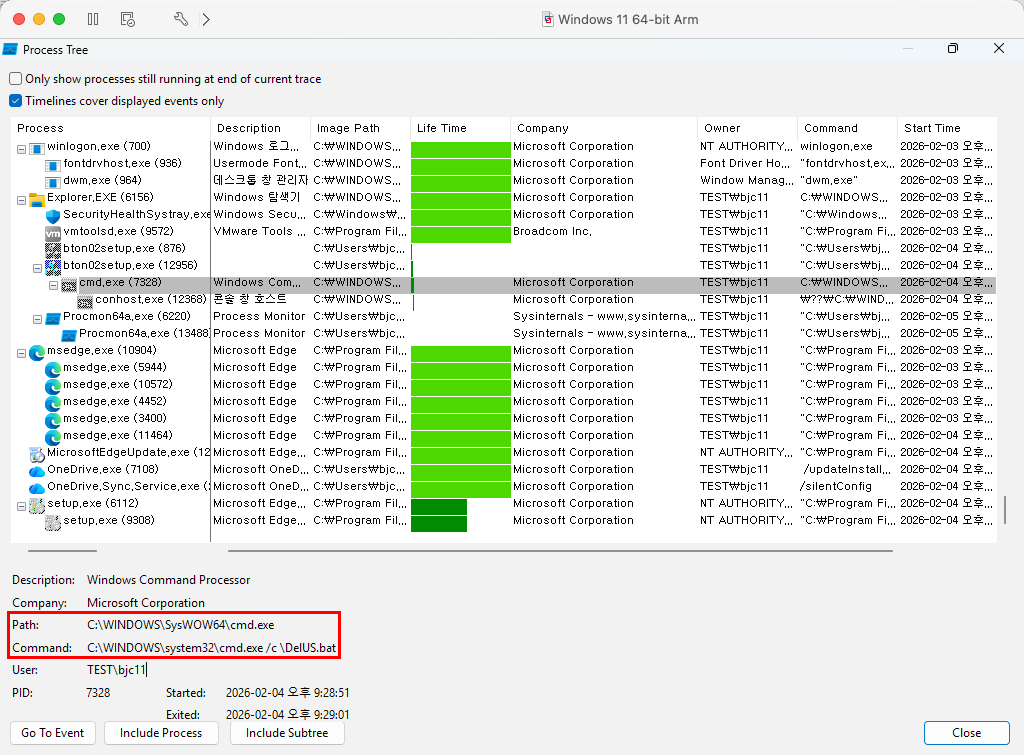Collapse the setup.exe (6112) node
This screenshot has width=1024, height=755.
click(x=22, y=505)
